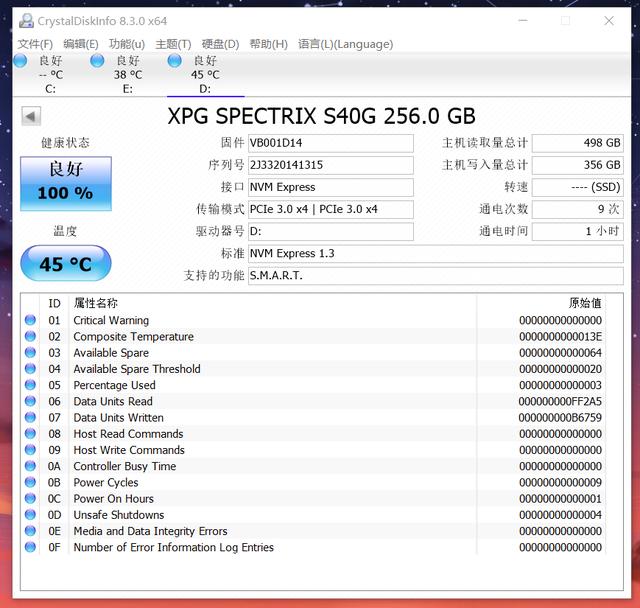The image size is (640, 608).
Task: Click the transfer mode field PCIe 3.0 x4
Action: coord(331,209)
